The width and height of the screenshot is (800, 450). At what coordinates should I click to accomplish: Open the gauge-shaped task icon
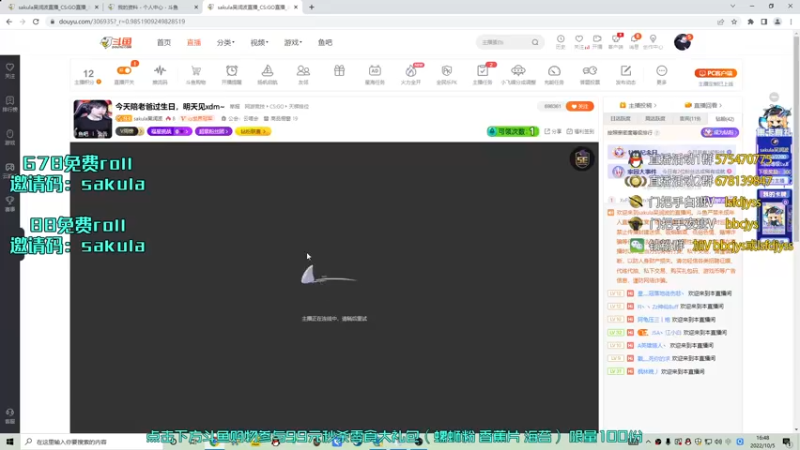click(554, 71)
